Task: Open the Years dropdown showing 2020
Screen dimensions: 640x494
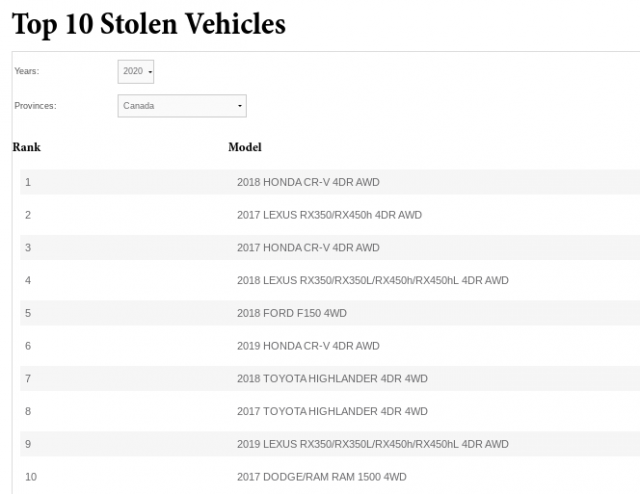Action: (136, 71)
